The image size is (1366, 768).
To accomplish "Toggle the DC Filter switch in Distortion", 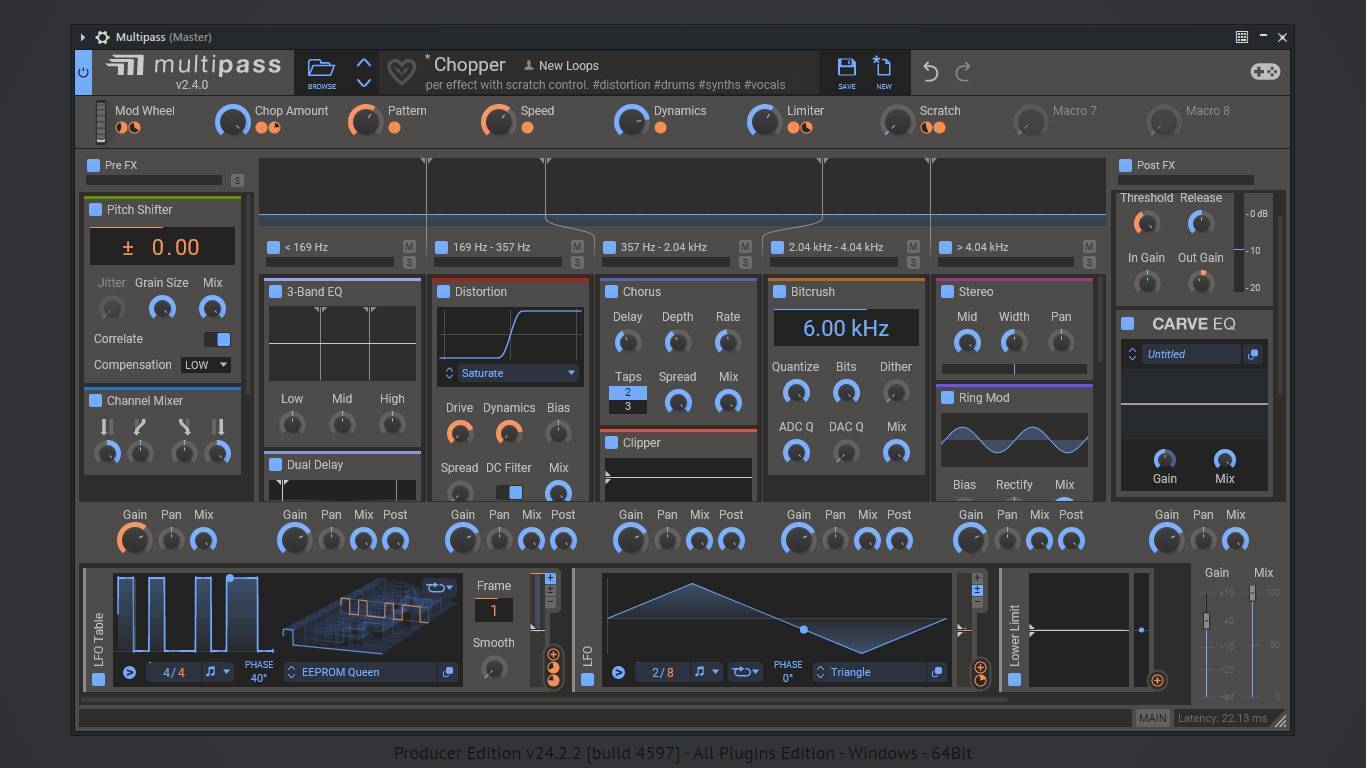I will click(x=509, y=492).
